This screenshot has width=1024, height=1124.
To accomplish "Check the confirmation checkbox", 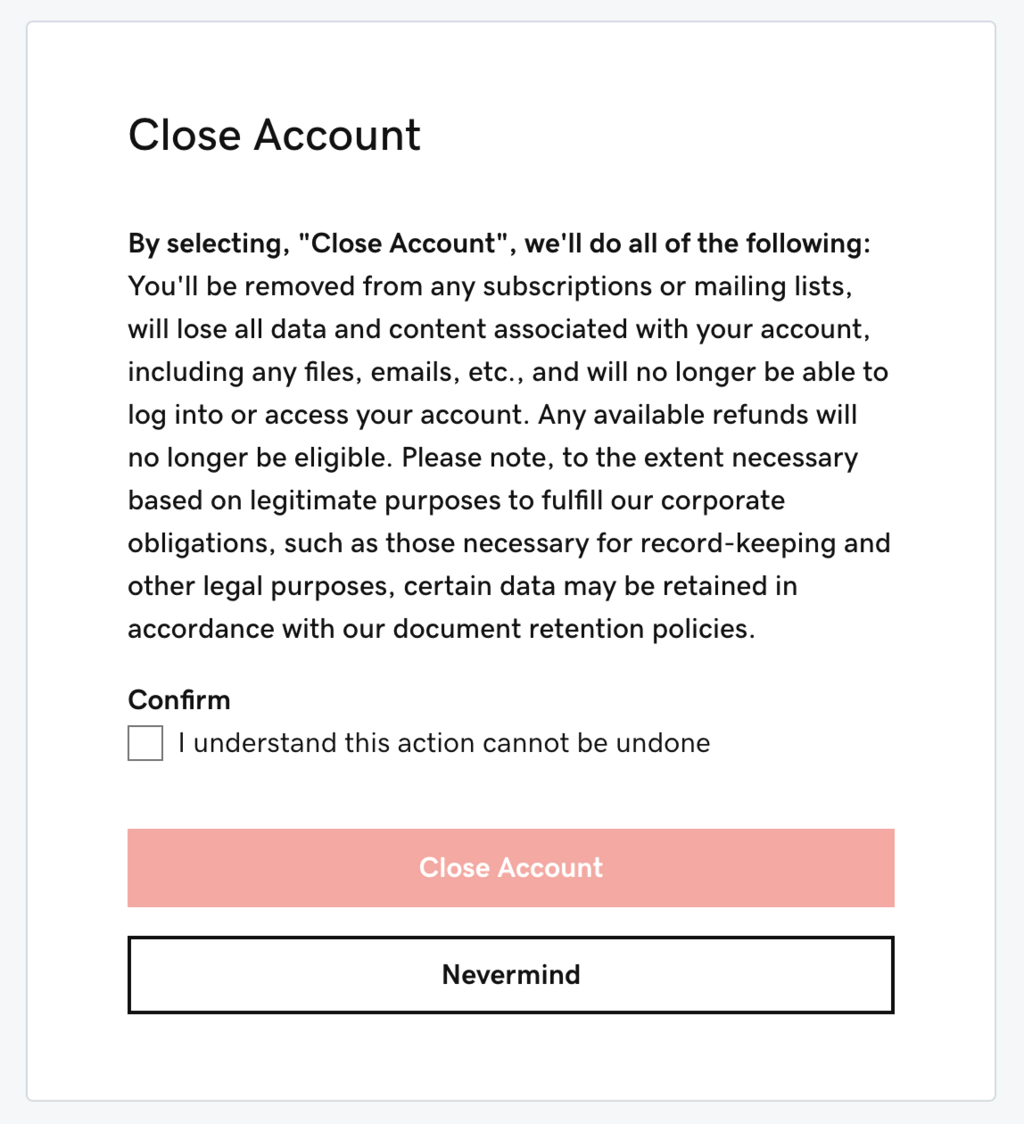I will (x=145, y=744).
